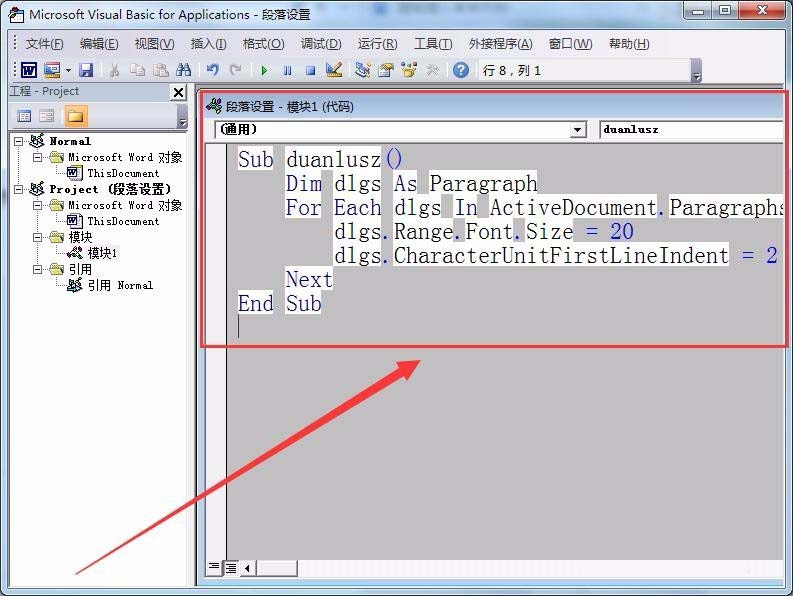Open Find with the binoculars icon
Viewport: 793px width, 596px height.
[x=183, y=70]
